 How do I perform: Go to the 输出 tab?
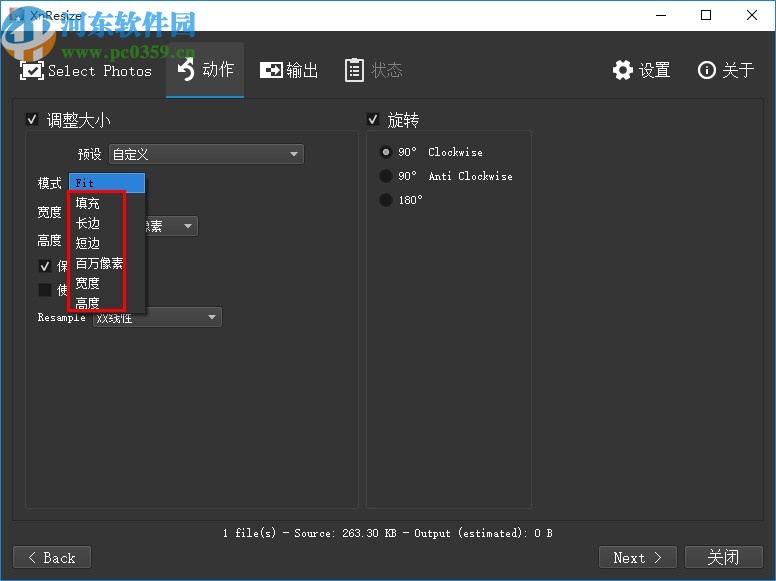point(289,70)
